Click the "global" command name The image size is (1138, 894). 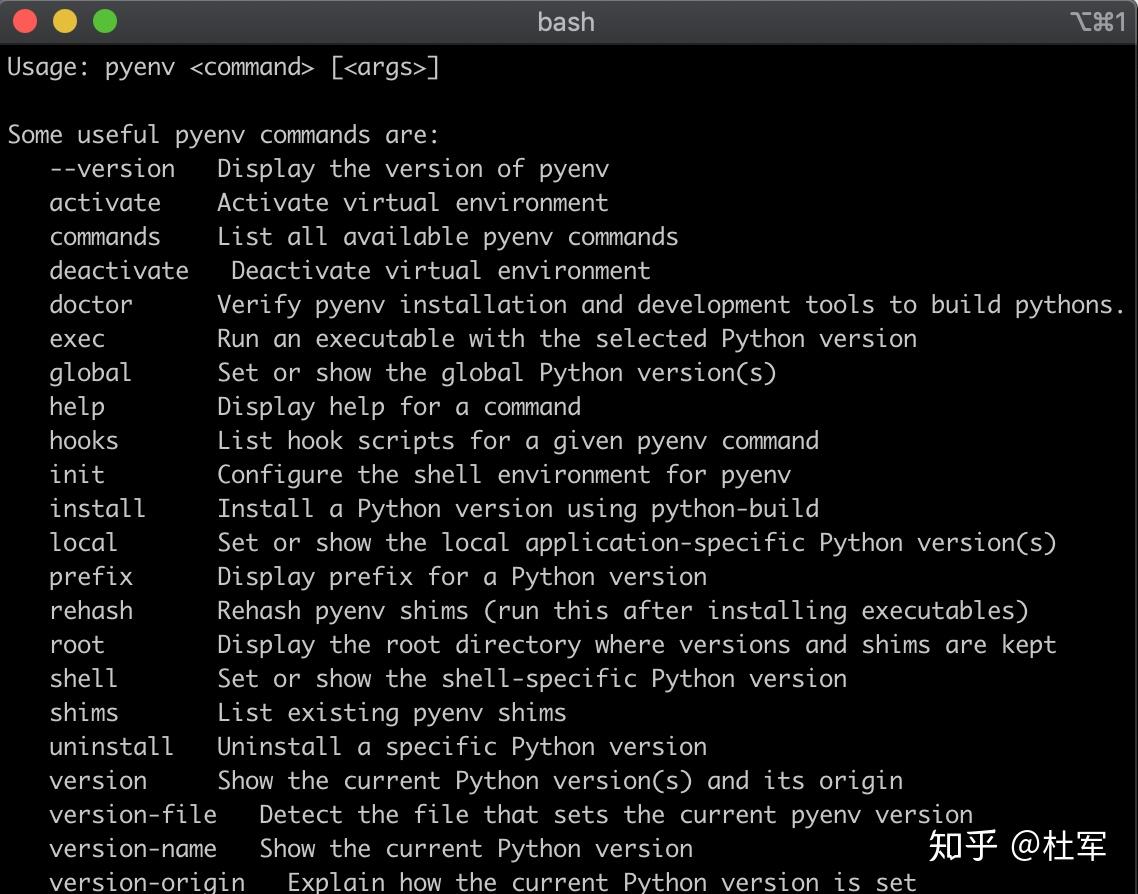click(91, 373)
